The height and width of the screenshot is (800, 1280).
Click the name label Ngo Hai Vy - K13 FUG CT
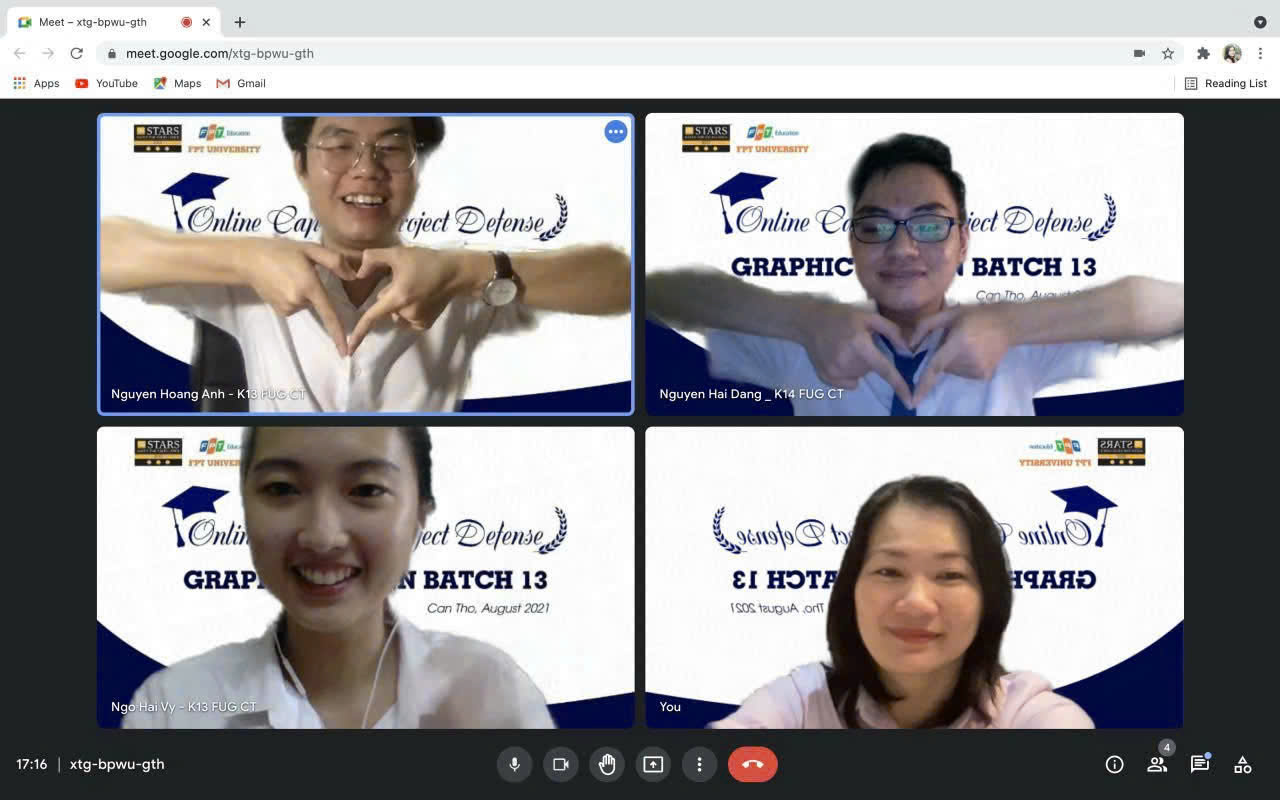click(184, 707)
